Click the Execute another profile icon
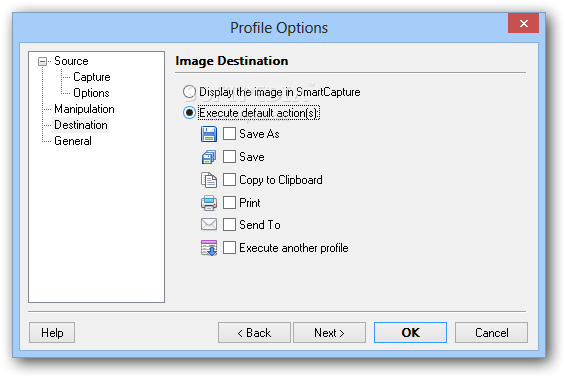This screenshot has height=378, width=566. 209,248
